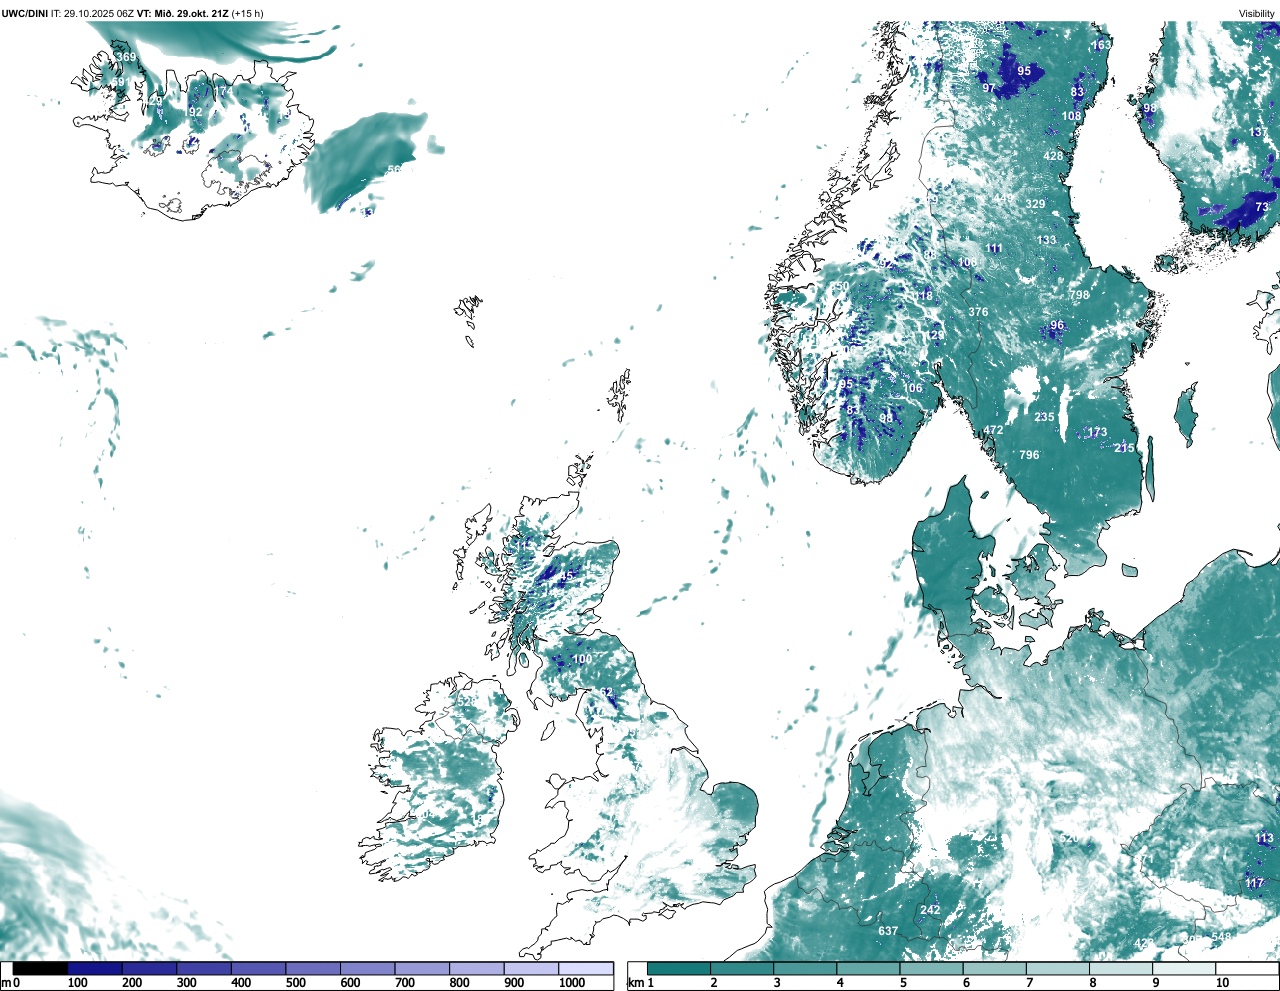Click the '7' label on the km scale

1030,983
